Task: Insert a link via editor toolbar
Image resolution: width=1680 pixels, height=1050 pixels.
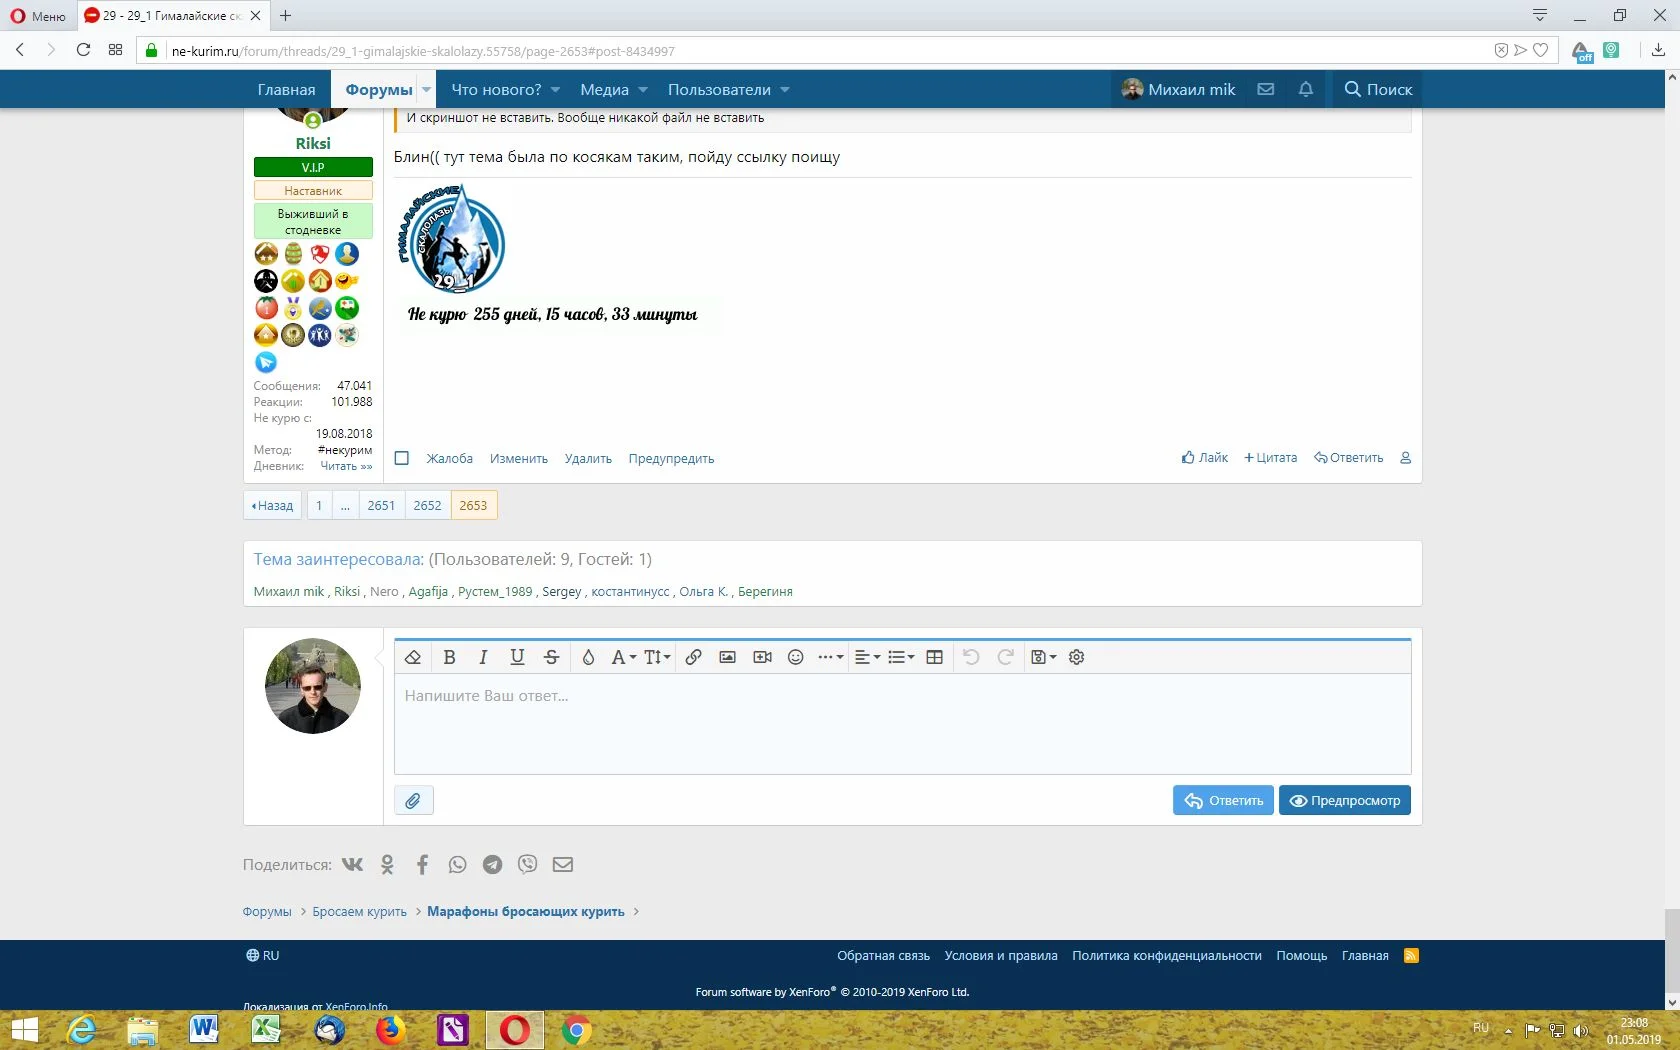Action: coord(693,657)
